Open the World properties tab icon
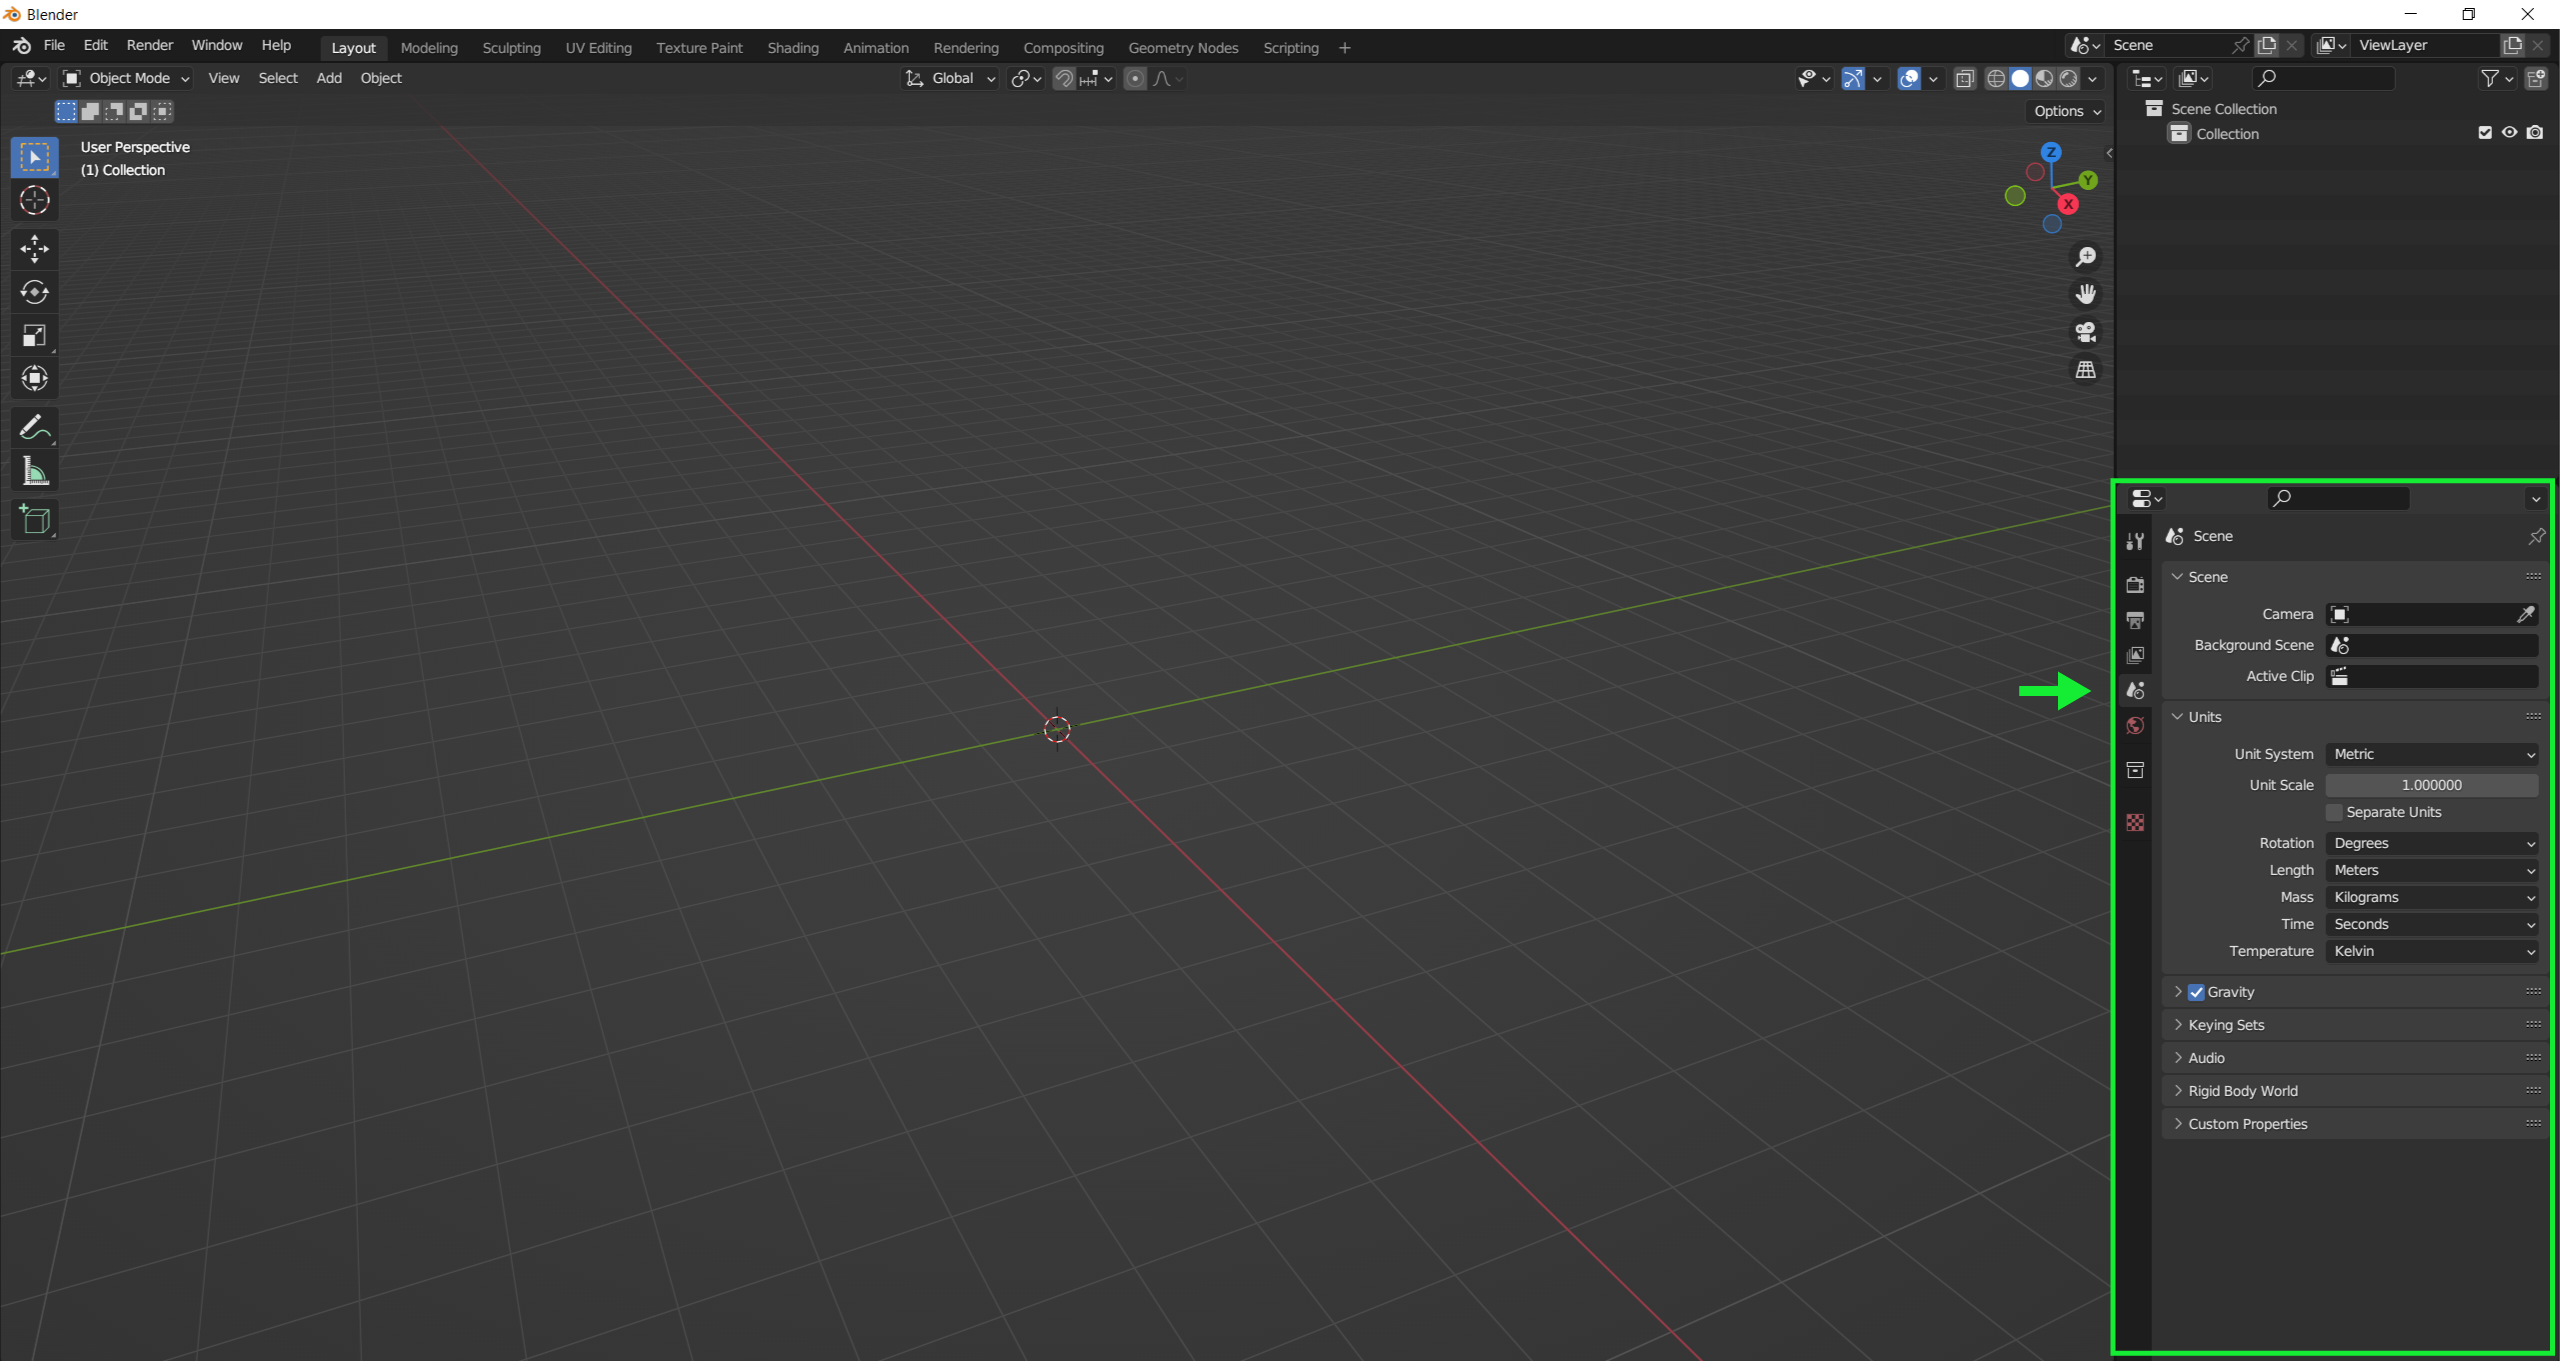Viewport: 2560px width, 1361px height. point(2135,726)
